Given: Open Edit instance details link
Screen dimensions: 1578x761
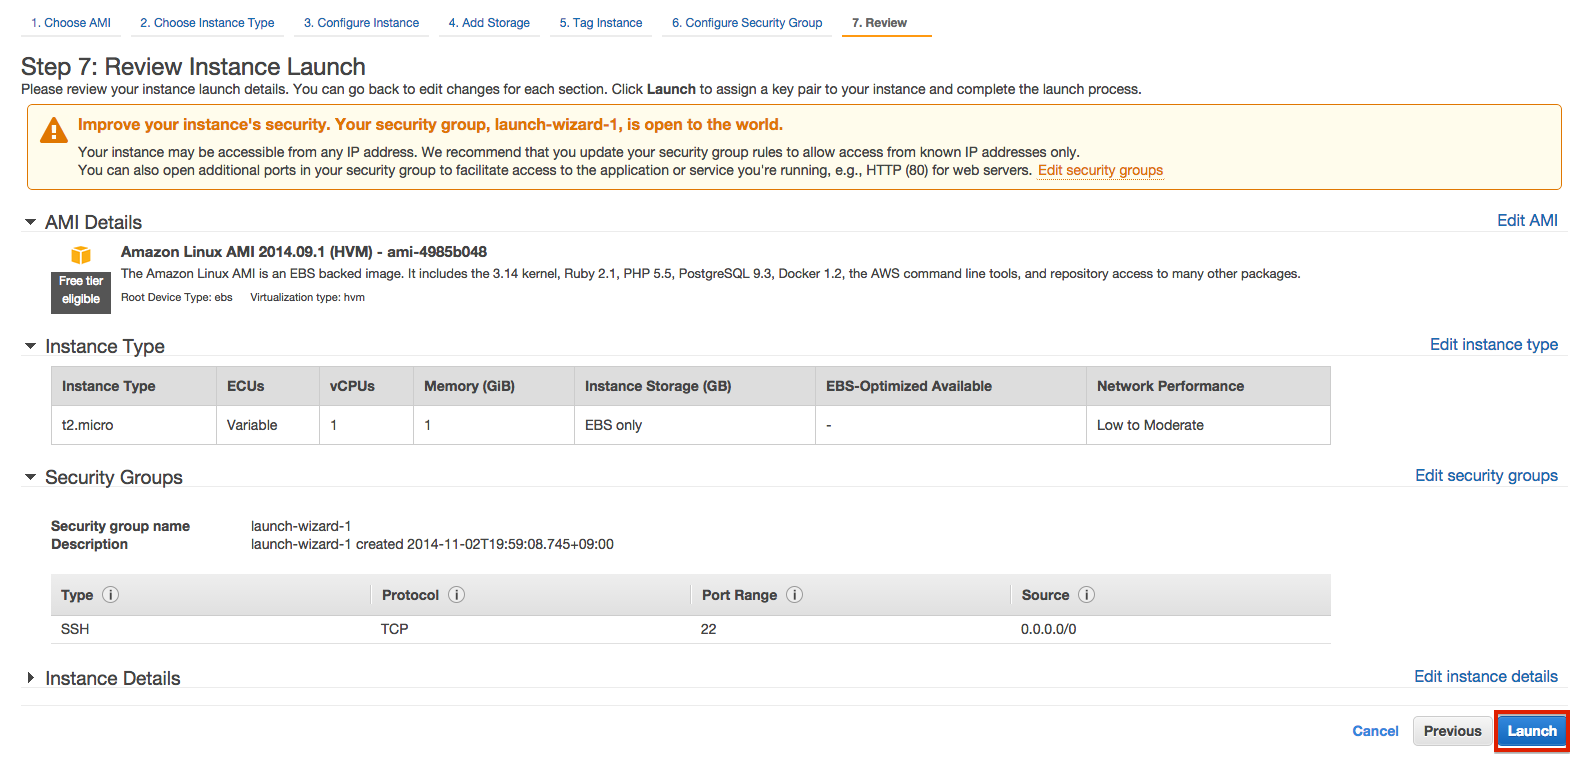Looking at the screenshot, I should [x=1486, y=676].
